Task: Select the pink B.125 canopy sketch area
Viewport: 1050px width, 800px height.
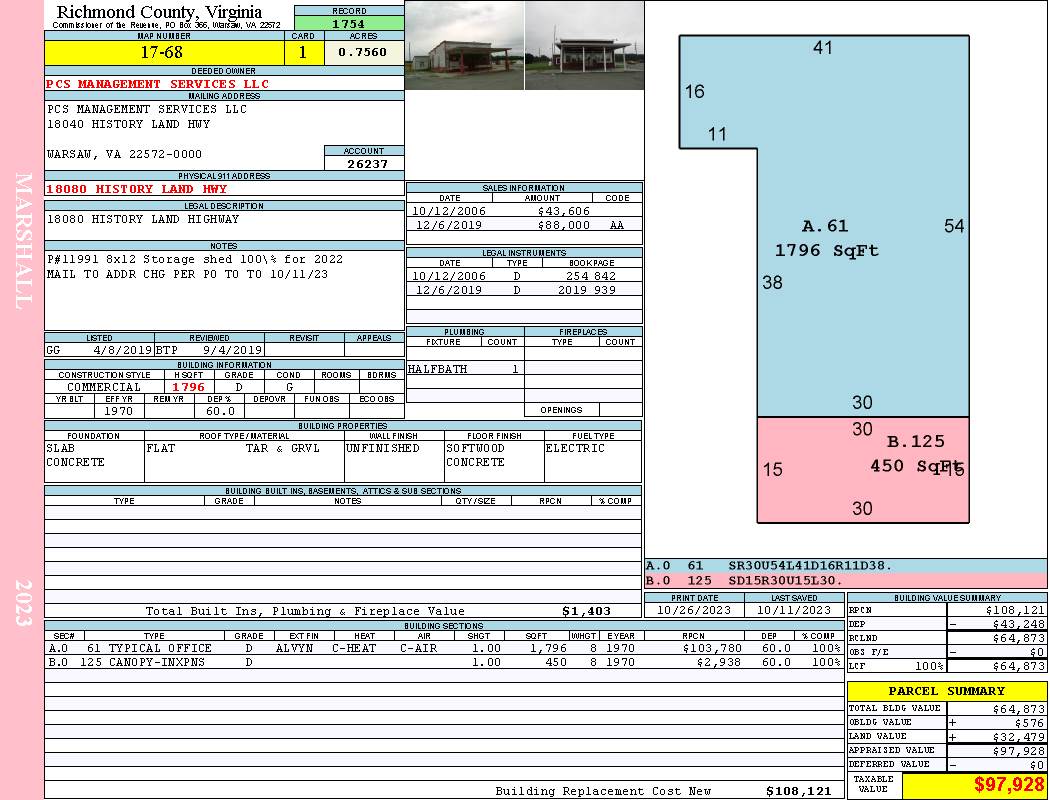Action: tap(862, 469)
